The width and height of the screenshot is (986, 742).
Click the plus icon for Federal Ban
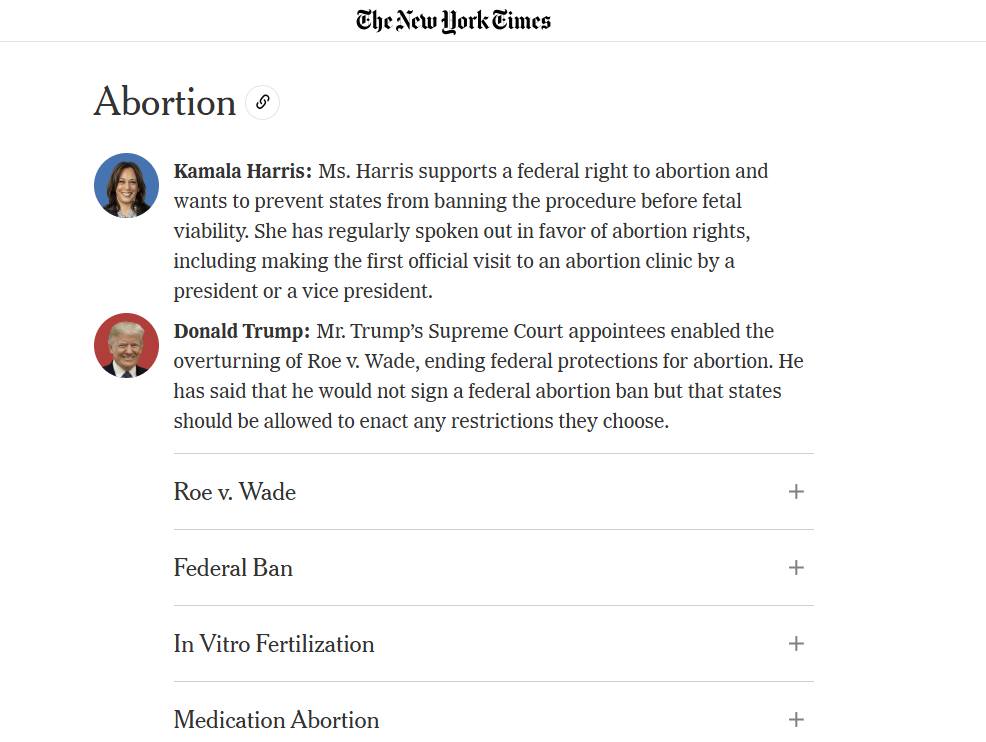[796, 567]
